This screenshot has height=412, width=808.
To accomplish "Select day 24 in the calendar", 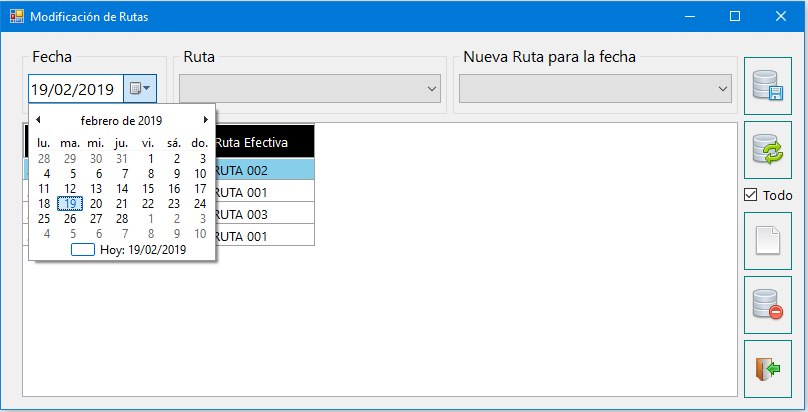I will pos(200,204).
